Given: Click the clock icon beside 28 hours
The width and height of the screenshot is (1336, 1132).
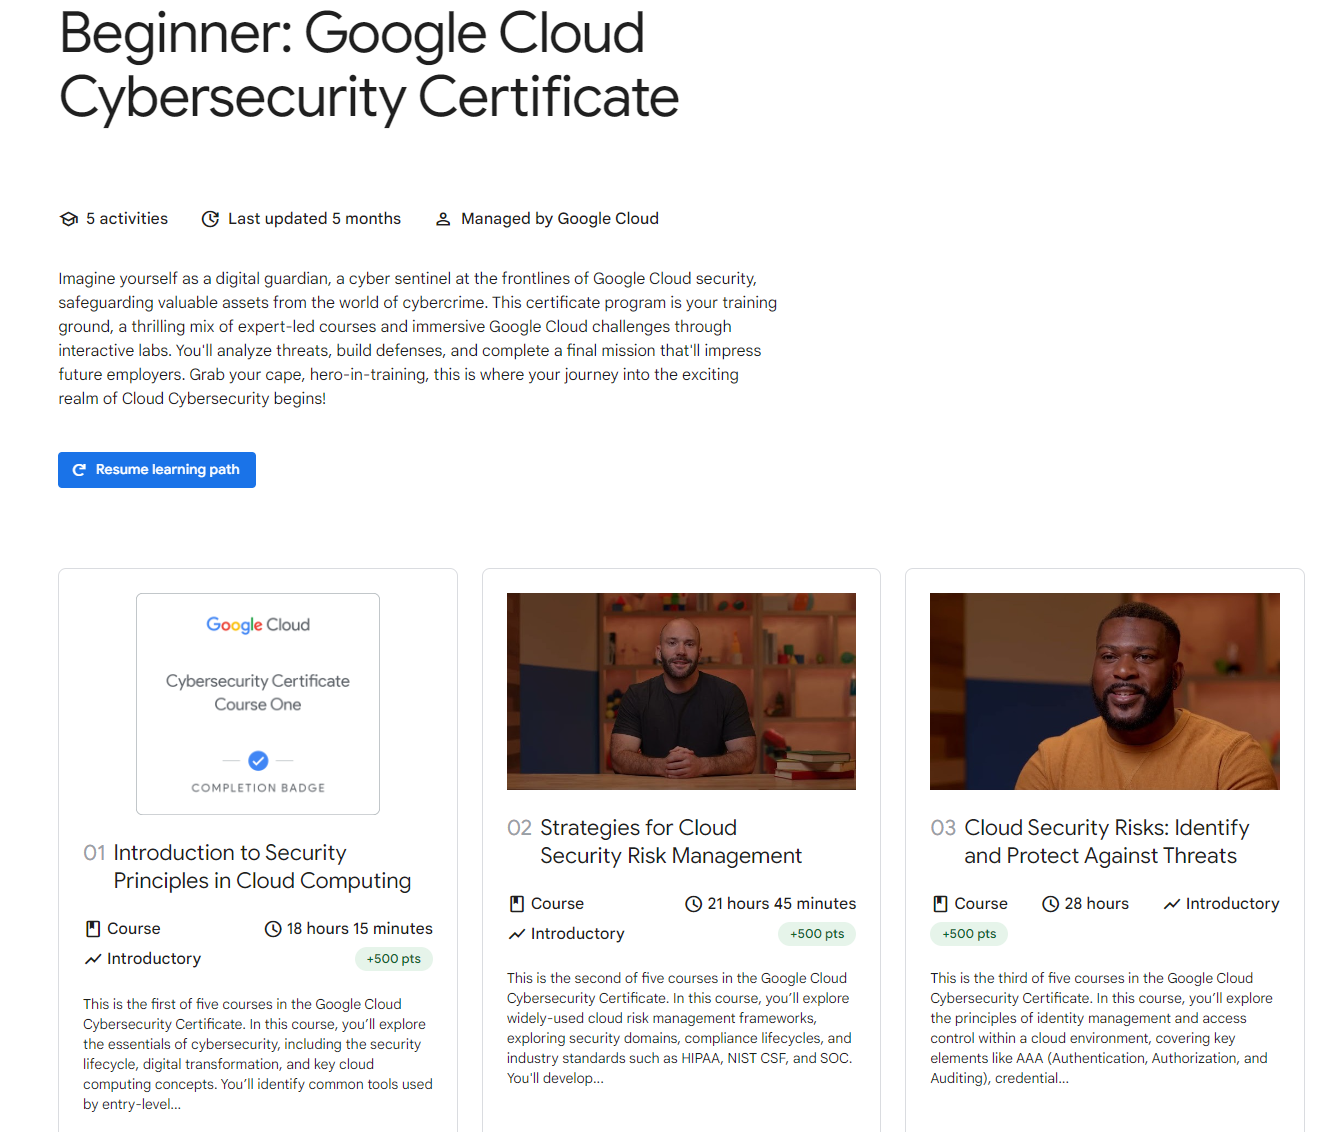Looking at the screenshot, I should tap(1050, 904).
